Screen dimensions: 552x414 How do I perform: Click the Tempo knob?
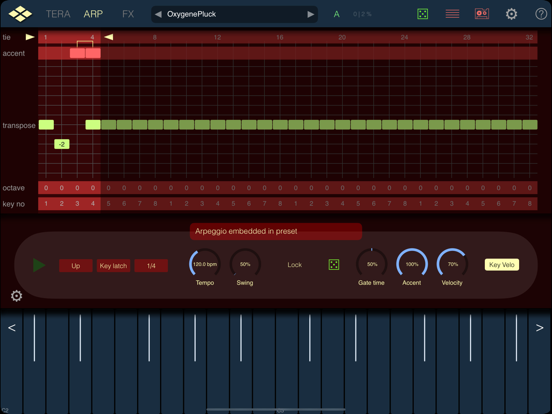click(205, 264)
